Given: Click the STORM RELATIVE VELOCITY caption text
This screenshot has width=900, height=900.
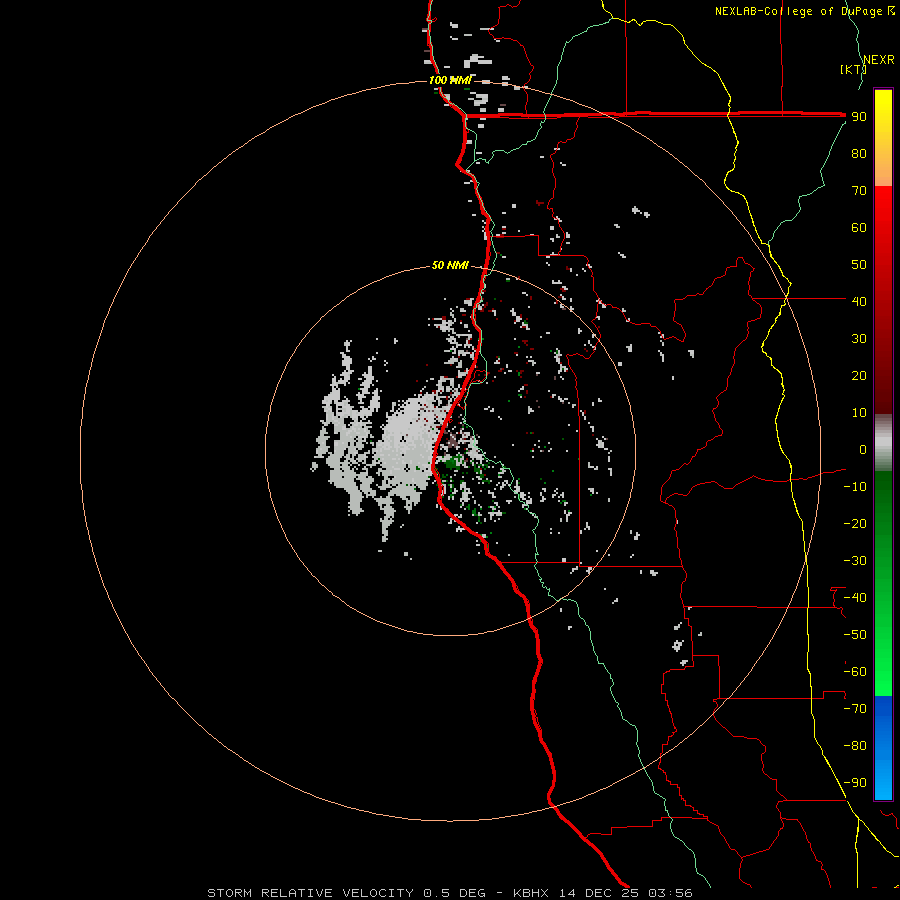Looking at the screenshot, I should 310,893.
